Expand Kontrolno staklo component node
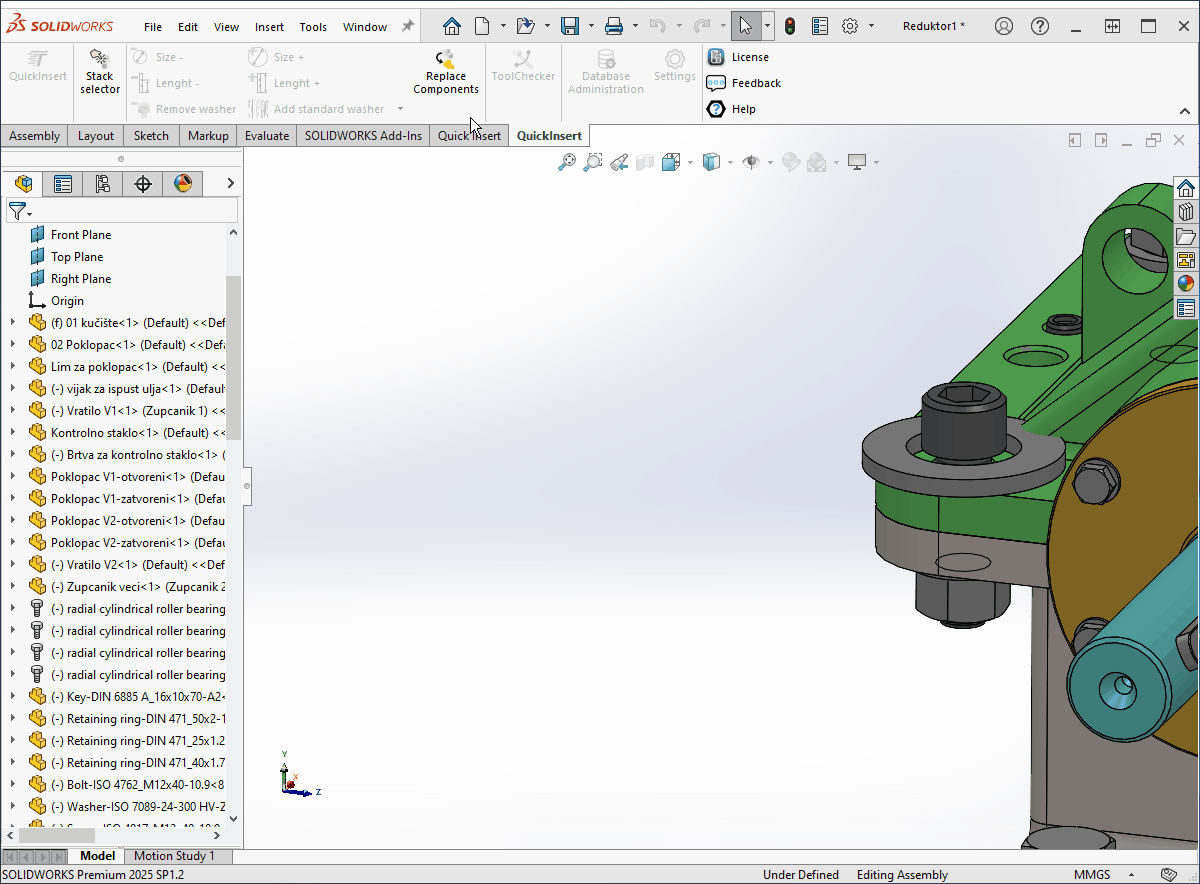 12,432
